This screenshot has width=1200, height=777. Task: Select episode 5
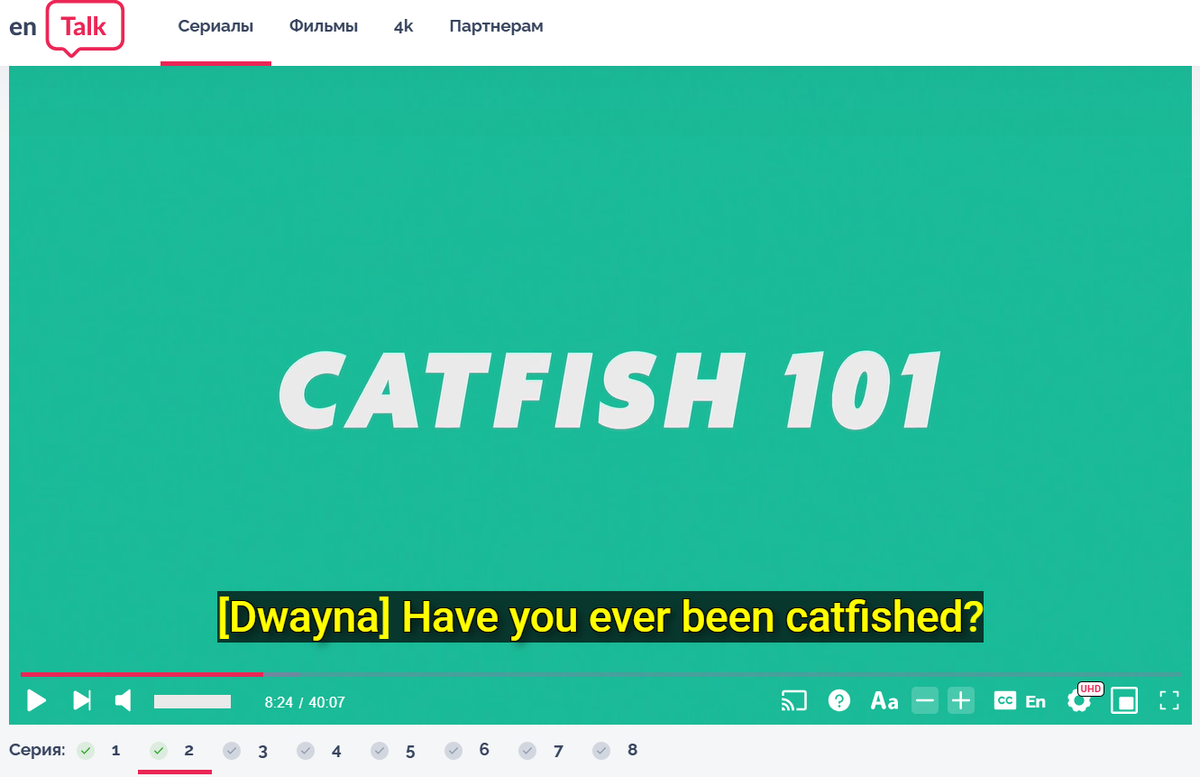tap(411, 751)
